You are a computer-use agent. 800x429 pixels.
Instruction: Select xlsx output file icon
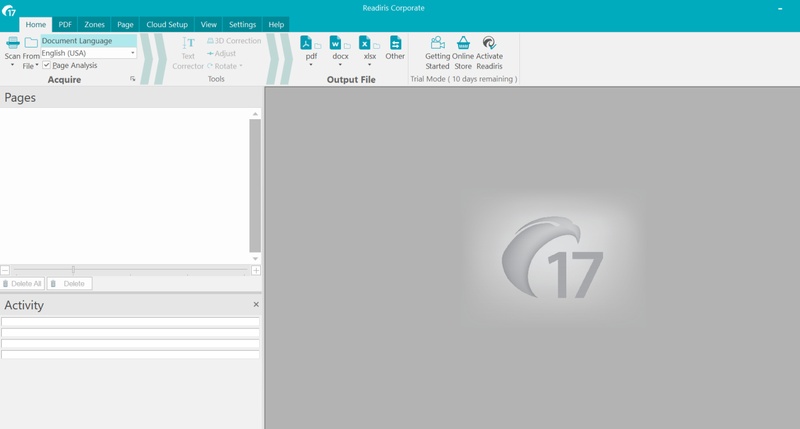click(x=364, y=43)
